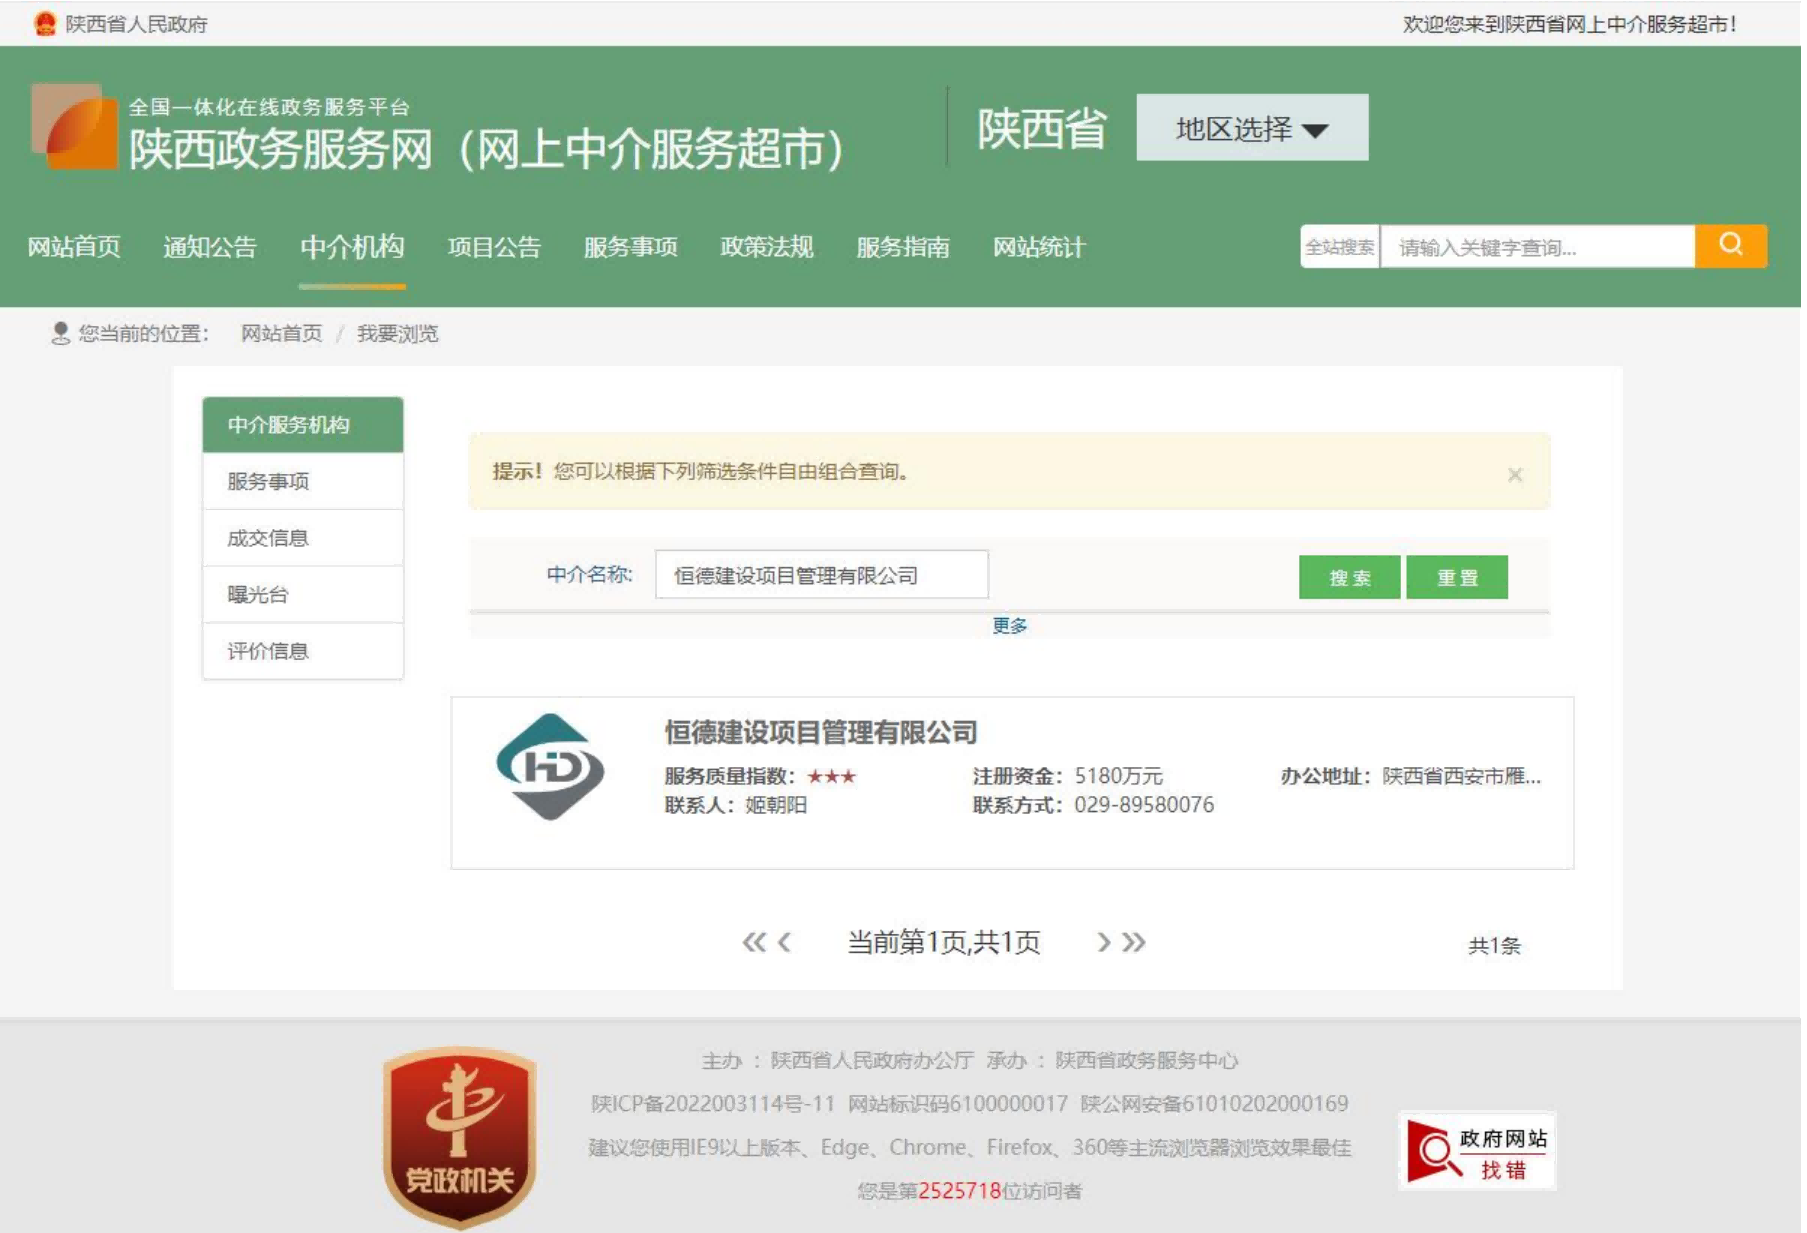Open 网站首页 in the navigation bar

[74, 248]
